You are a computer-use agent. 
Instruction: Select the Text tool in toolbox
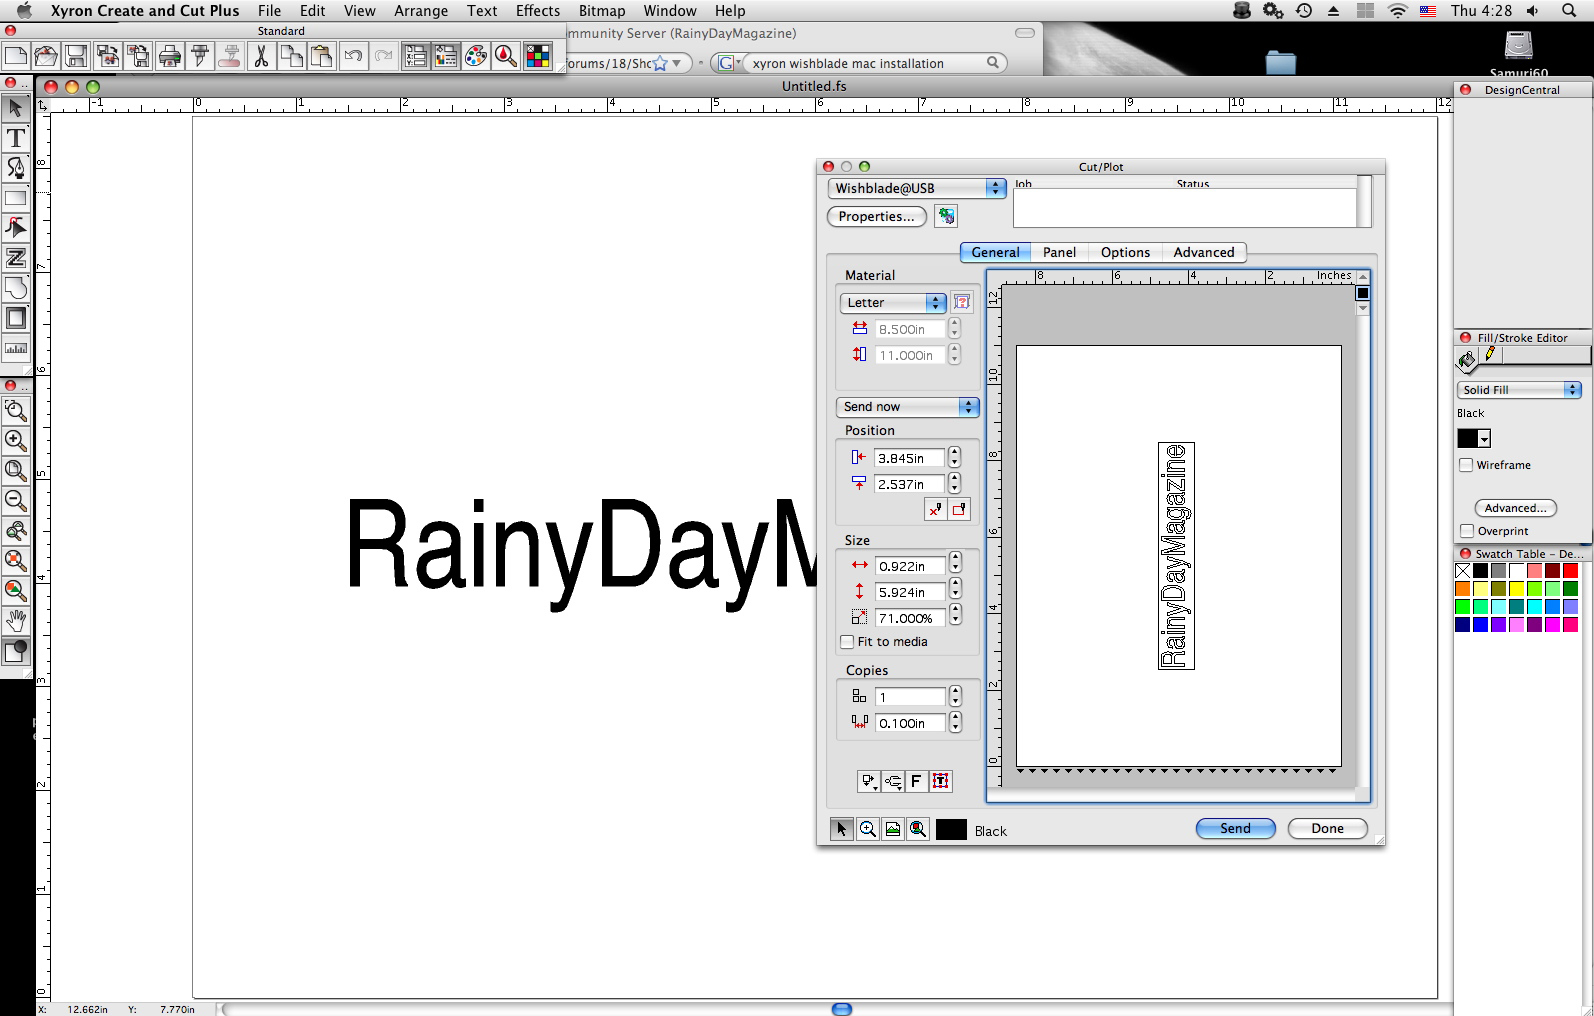pyautogui.click(x=16, y=137)
